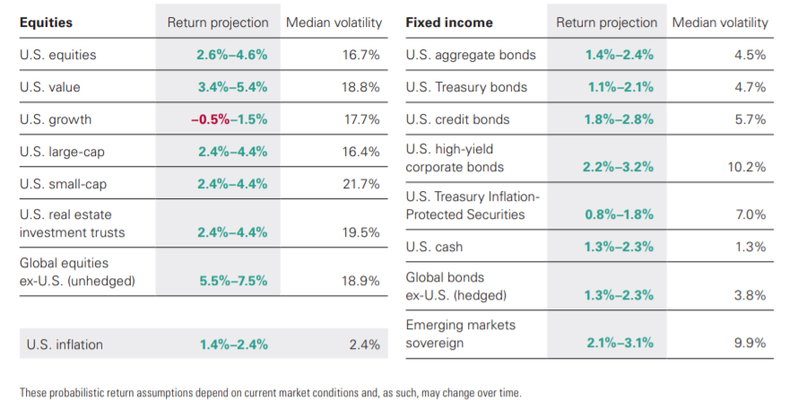Click the Fixed income table heading

[449, 23]
